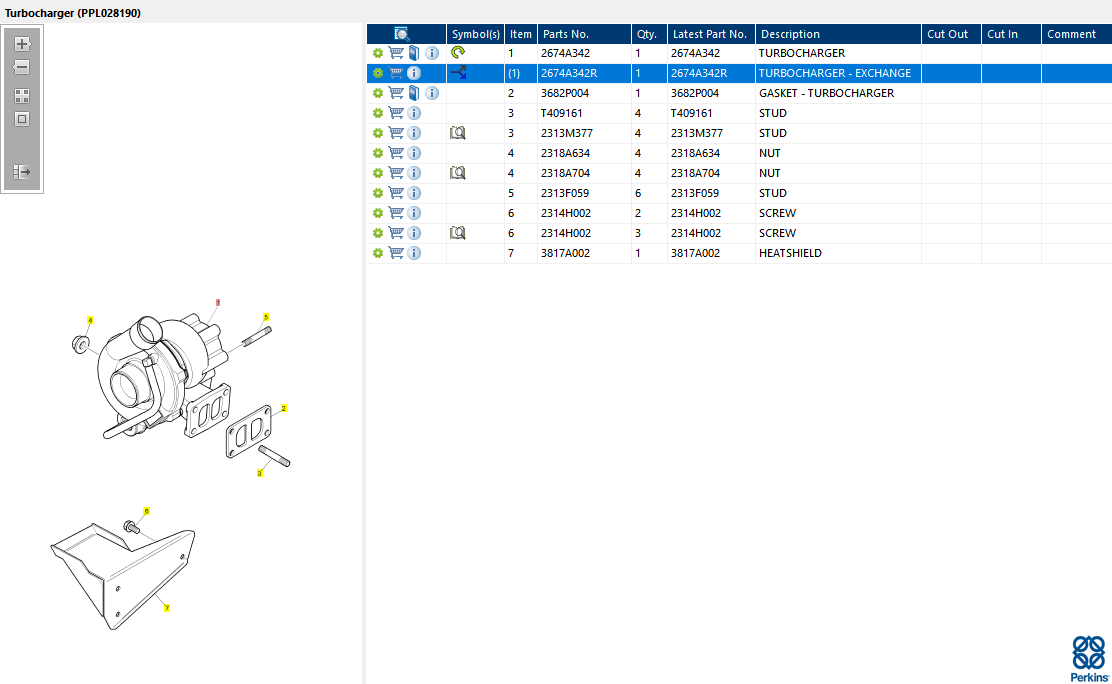This screenshot has width=1112, height=684.
Task: Zoom in on the turbocharger diagram
Action: click(x=22, y=44)
